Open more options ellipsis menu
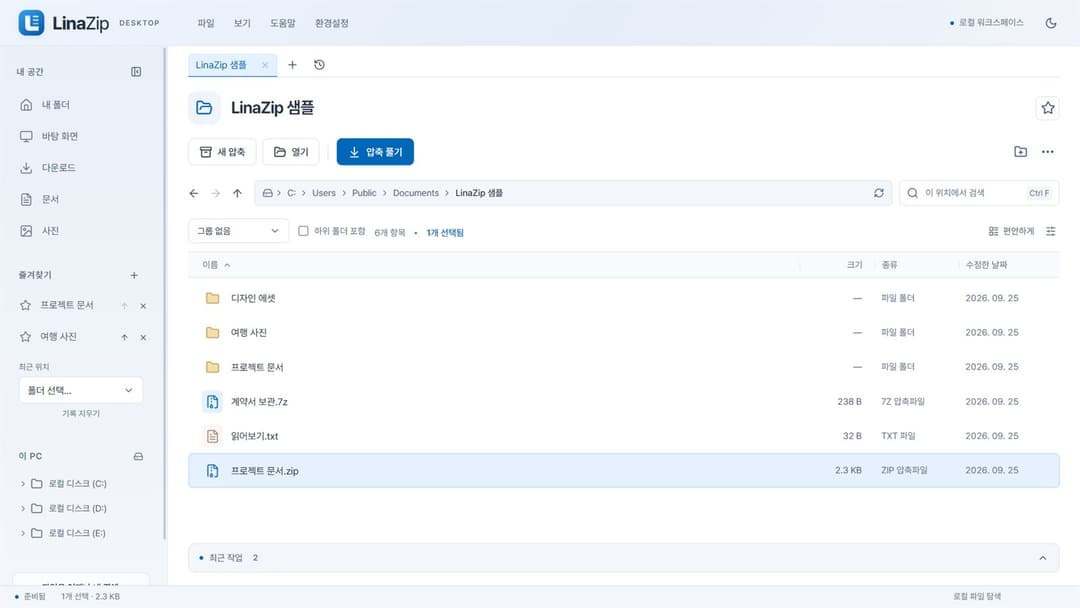The image size is (1080, 608). pyautogui.click(x=1048, y=151)
